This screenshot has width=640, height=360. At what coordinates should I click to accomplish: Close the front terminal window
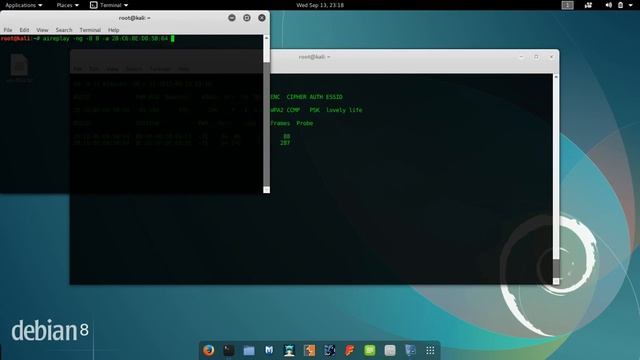pos(262,18)
